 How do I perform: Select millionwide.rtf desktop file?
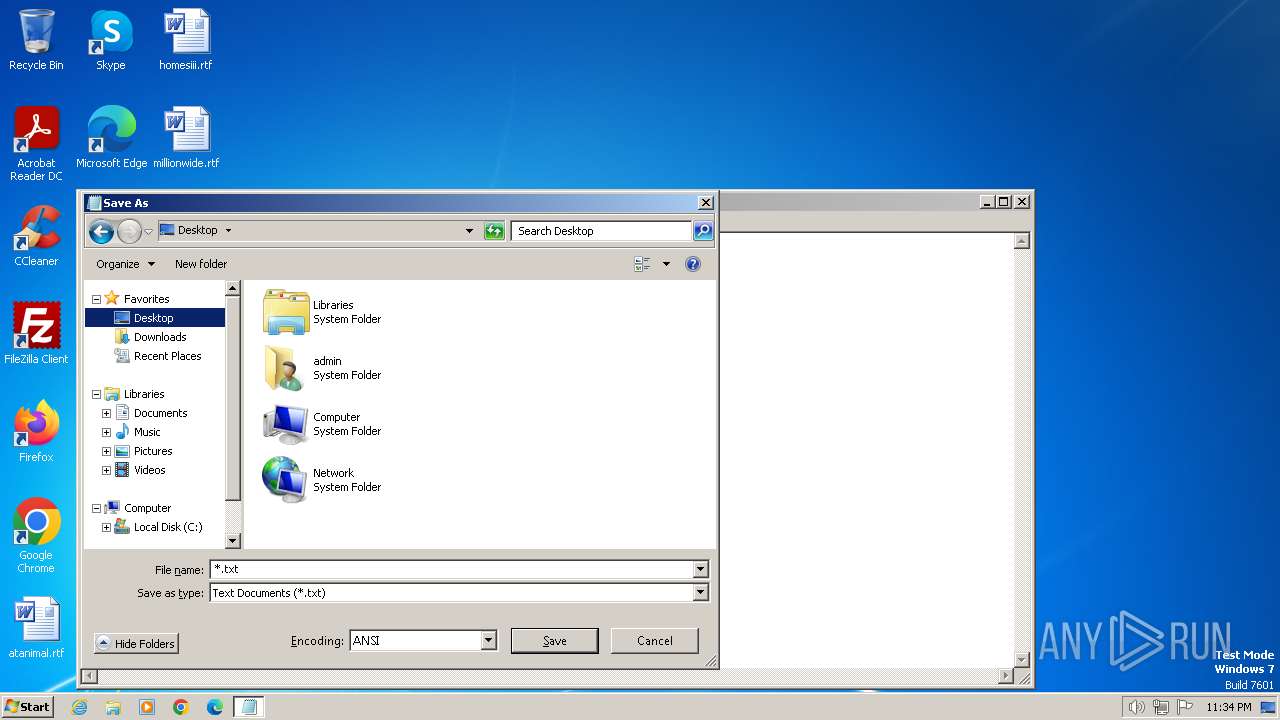186,138
